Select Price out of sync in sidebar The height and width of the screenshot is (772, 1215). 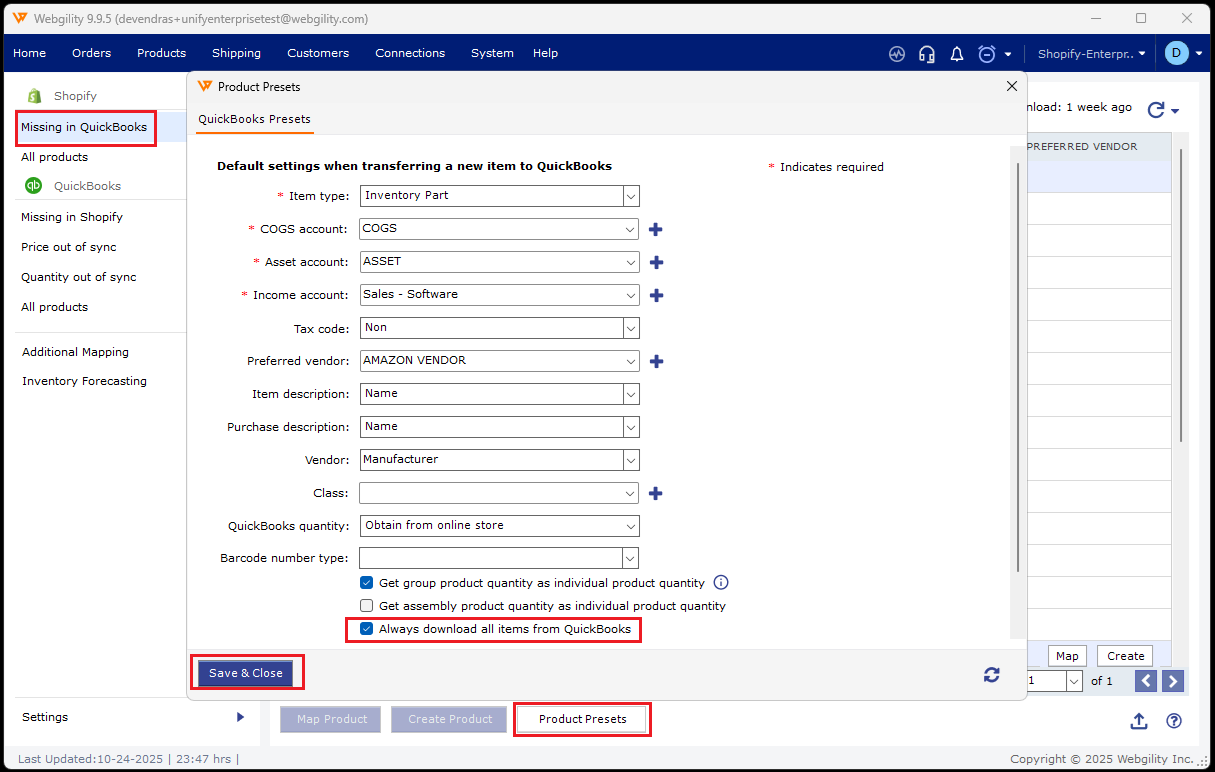(x=69, y=247)
